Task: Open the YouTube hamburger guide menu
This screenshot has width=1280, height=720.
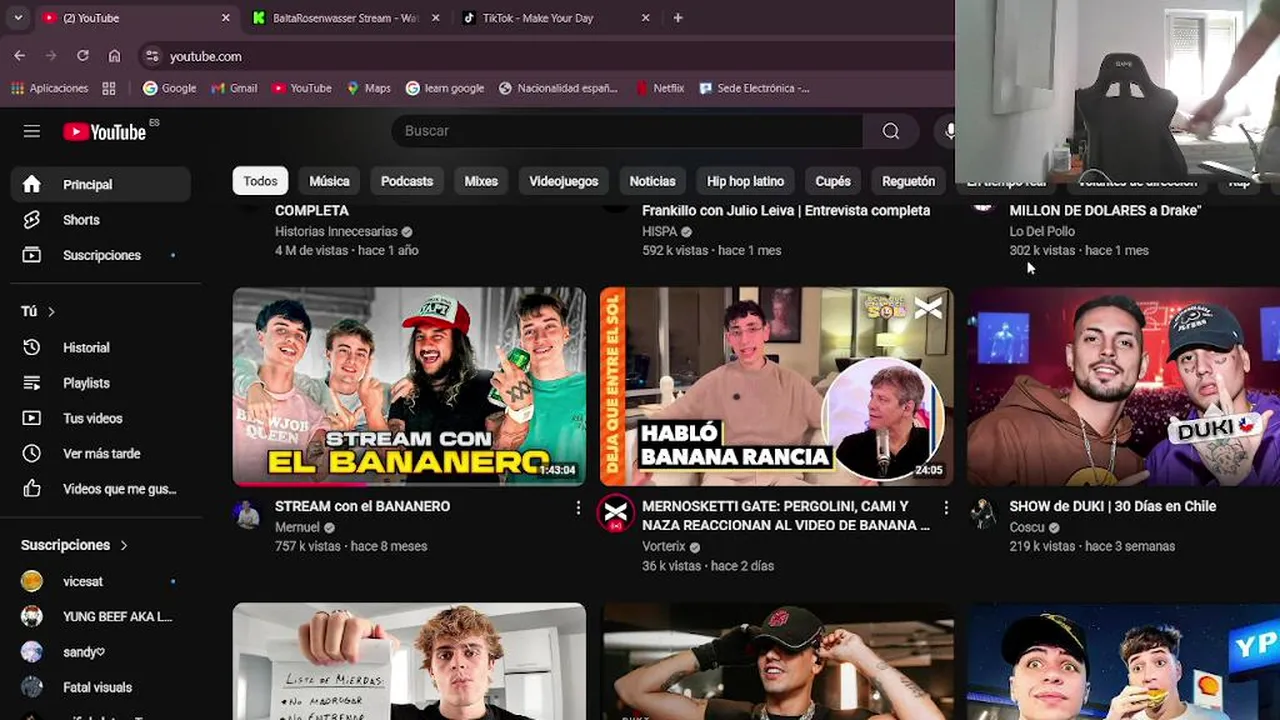Action: point(32,131)
